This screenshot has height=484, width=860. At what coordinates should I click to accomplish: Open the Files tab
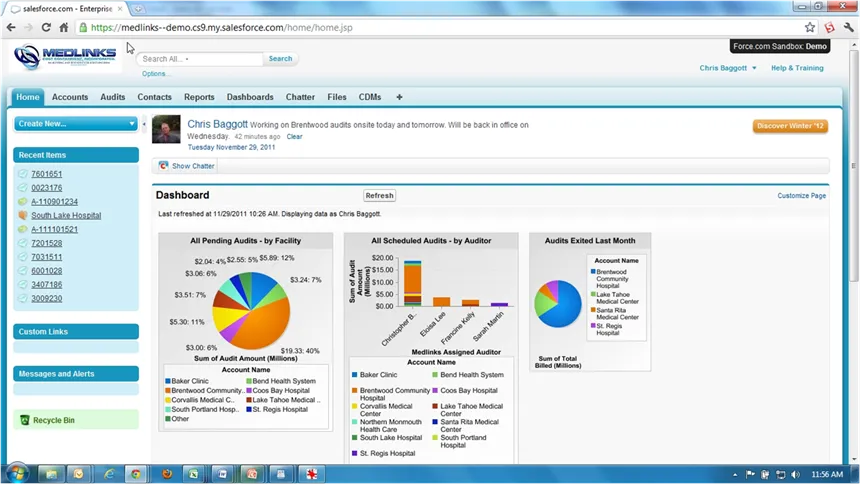pos(337,97)
